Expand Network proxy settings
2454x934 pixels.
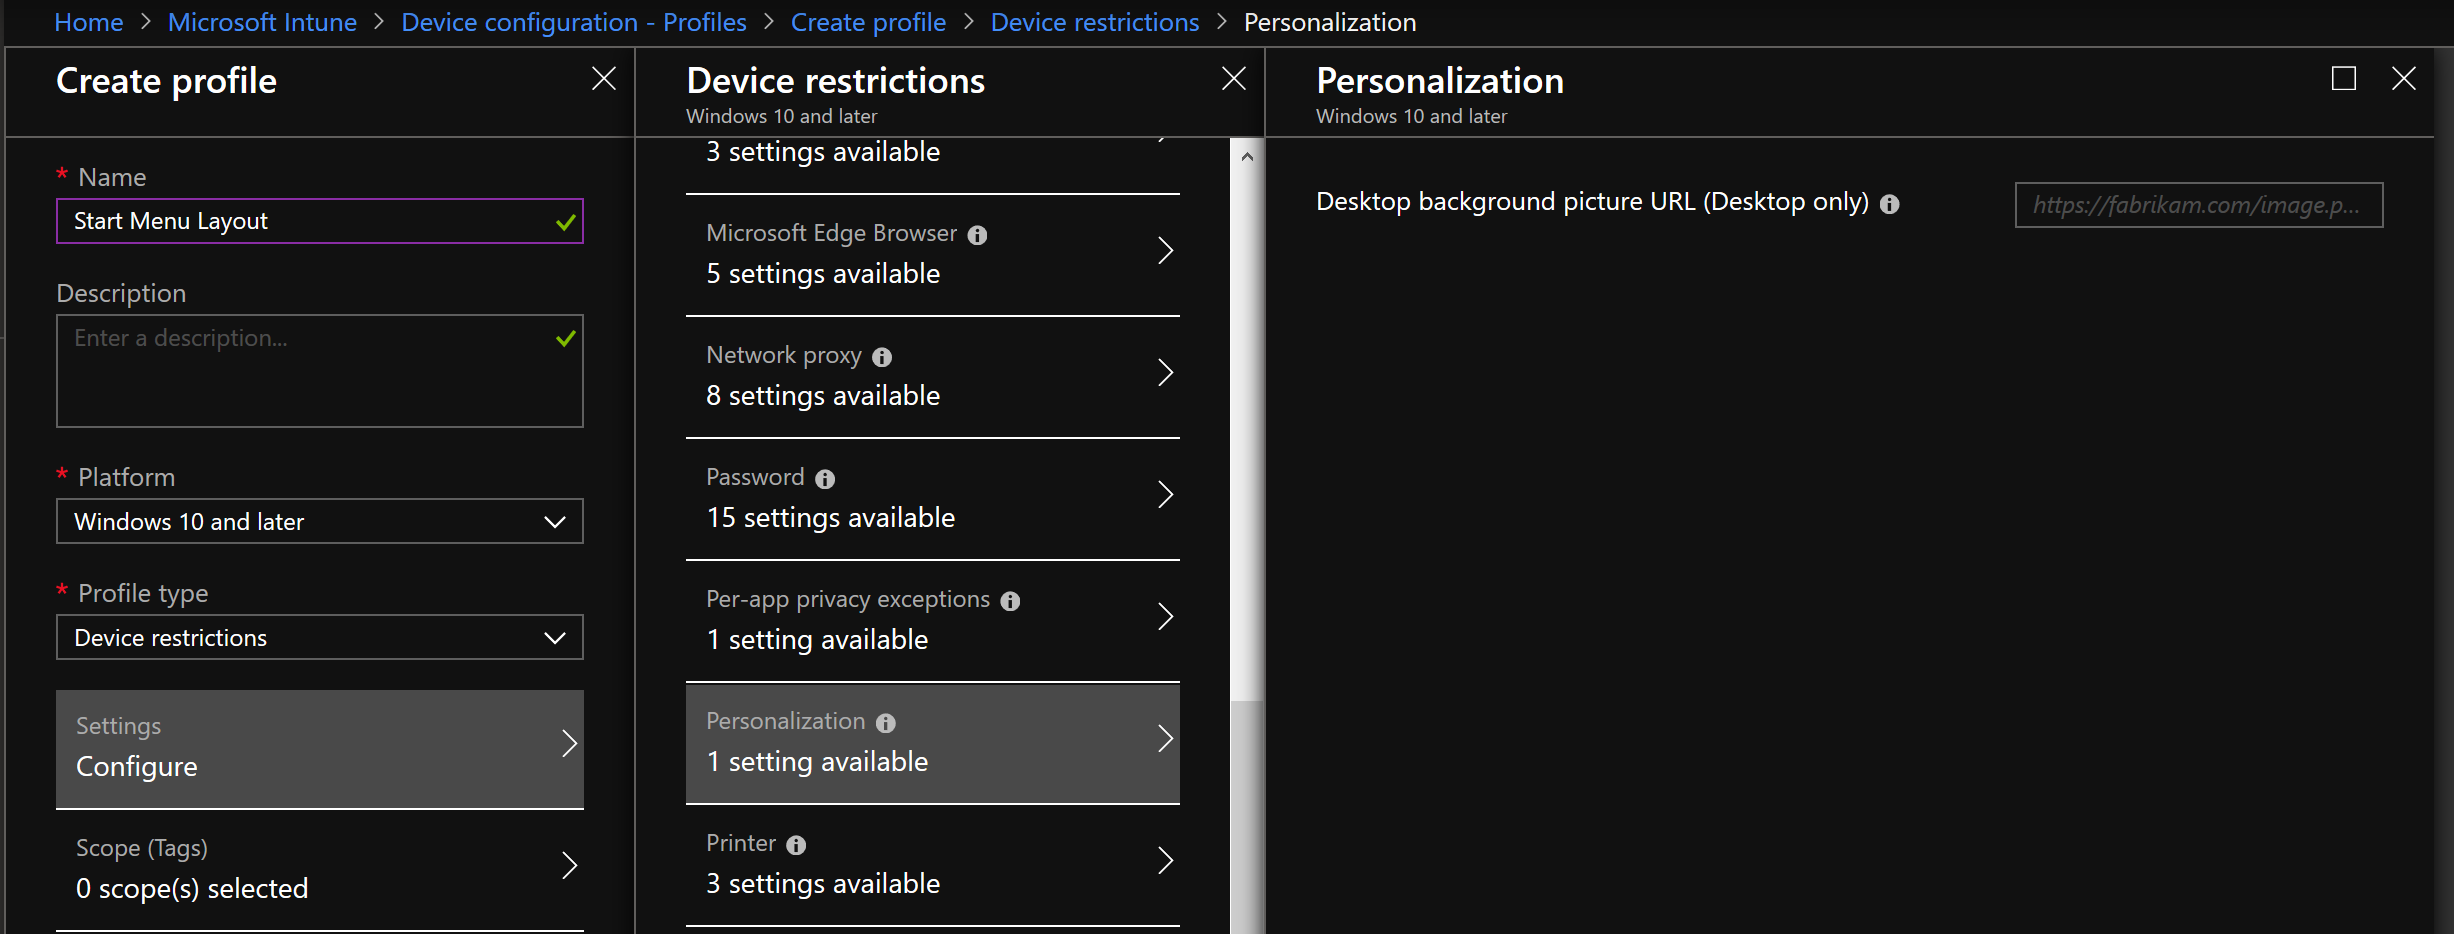coord(932,377)
